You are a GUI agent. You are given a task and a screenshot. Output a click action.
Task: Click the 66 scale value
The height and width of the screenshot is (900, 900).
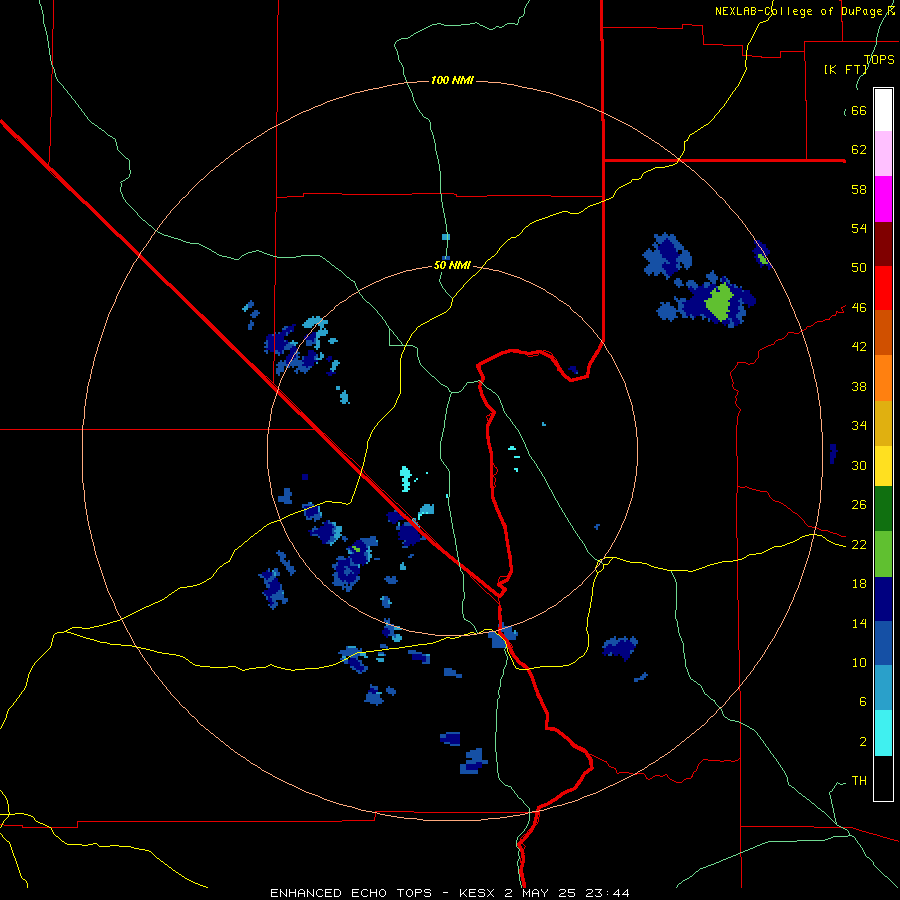click(x=859, y=110)
